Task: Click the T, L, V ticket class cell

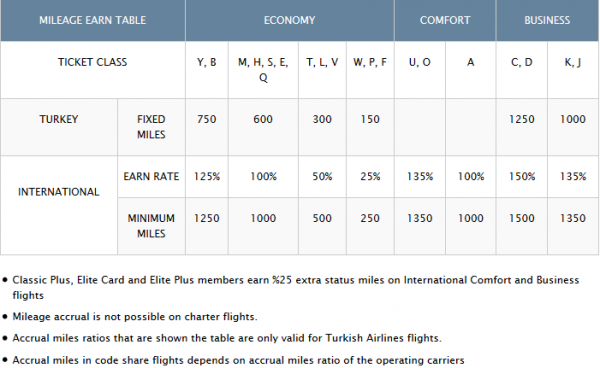Action: click(322, 70)
